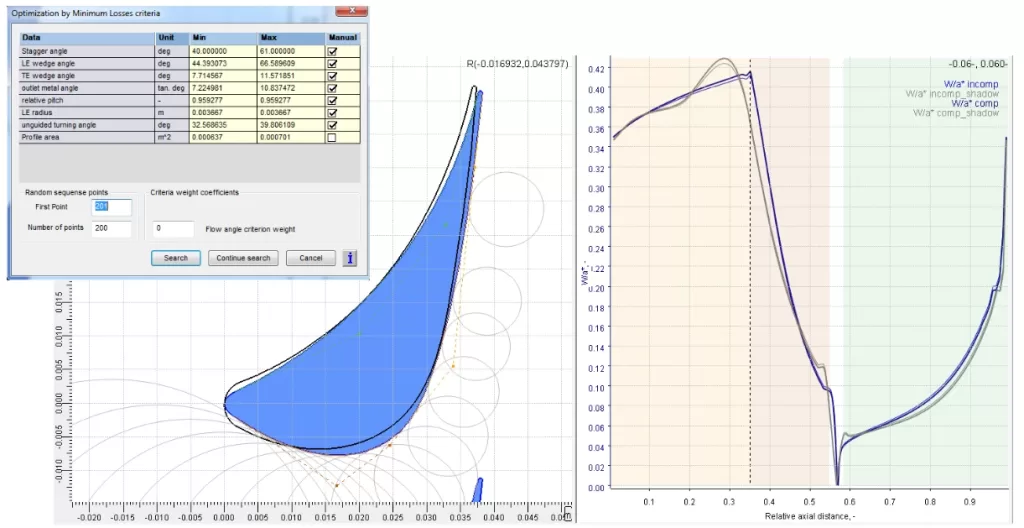The height and width of the screenshot is (528, 1024).
Task: Select Stagger angle Max value 61.000000
Action: click(x=291, y=51)
